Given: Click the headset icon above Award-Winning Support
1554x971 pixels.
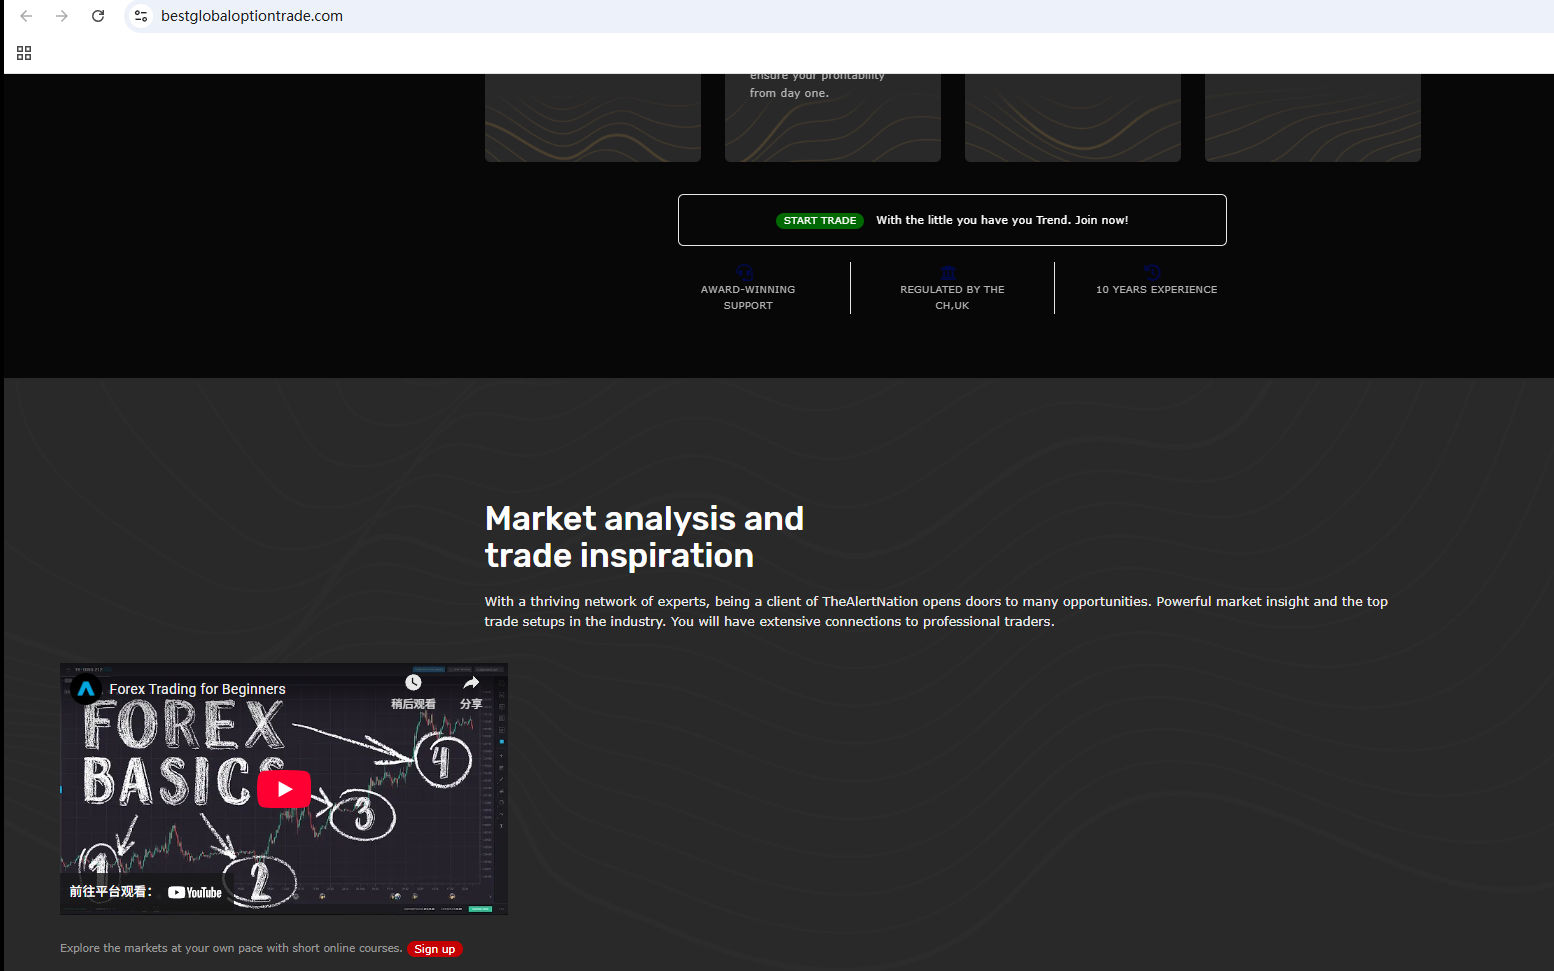Looking at the screenshot, I should tap(744, 272).
